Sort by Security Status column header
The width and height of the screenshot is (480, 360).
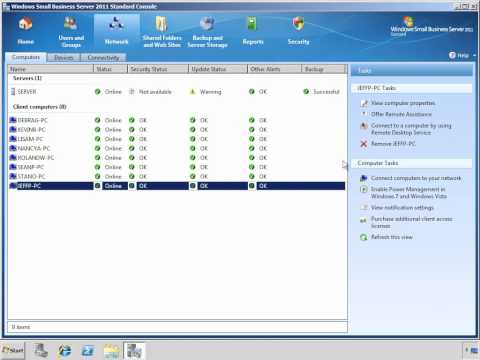(x=158, y=69)
